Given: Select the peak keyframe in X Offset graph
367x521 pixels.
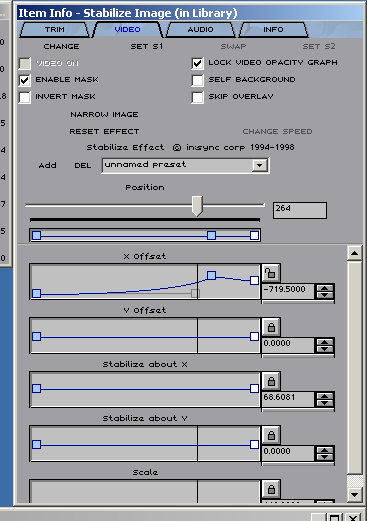Looking at the screenshot, I should (x=211, y=275).
